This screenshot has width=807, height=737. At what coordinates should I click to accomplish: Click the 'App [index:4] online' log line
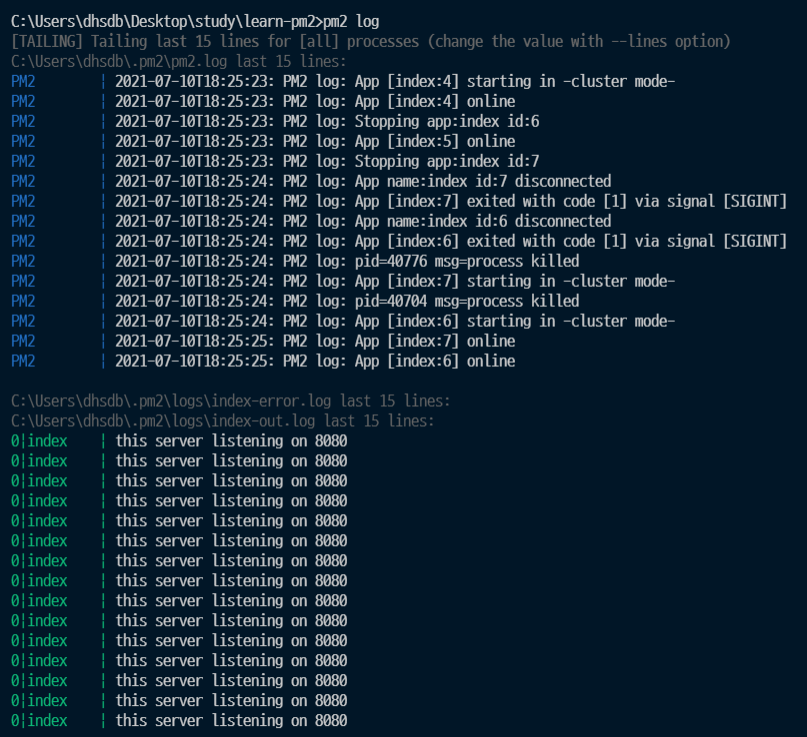coord(263,101)
